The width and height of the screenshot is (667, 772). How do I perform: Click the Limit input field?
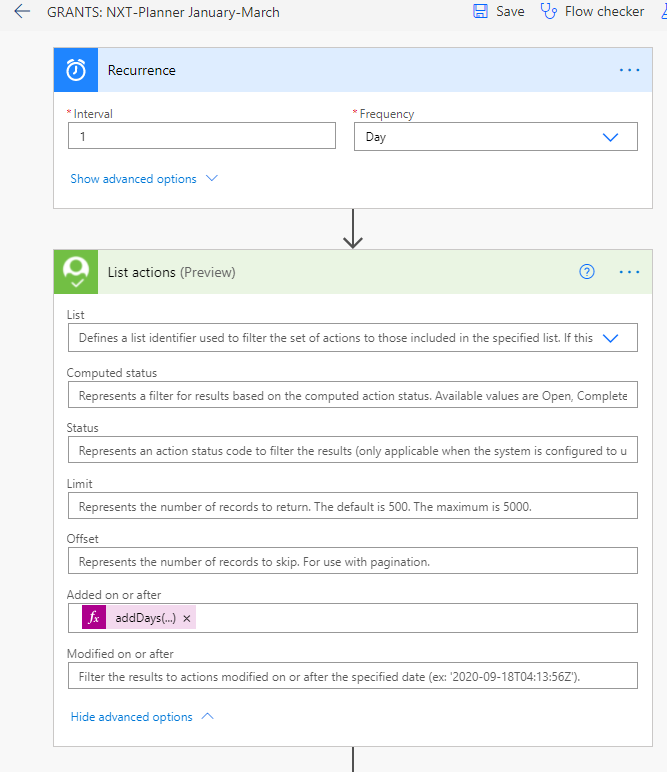[352, 506]
